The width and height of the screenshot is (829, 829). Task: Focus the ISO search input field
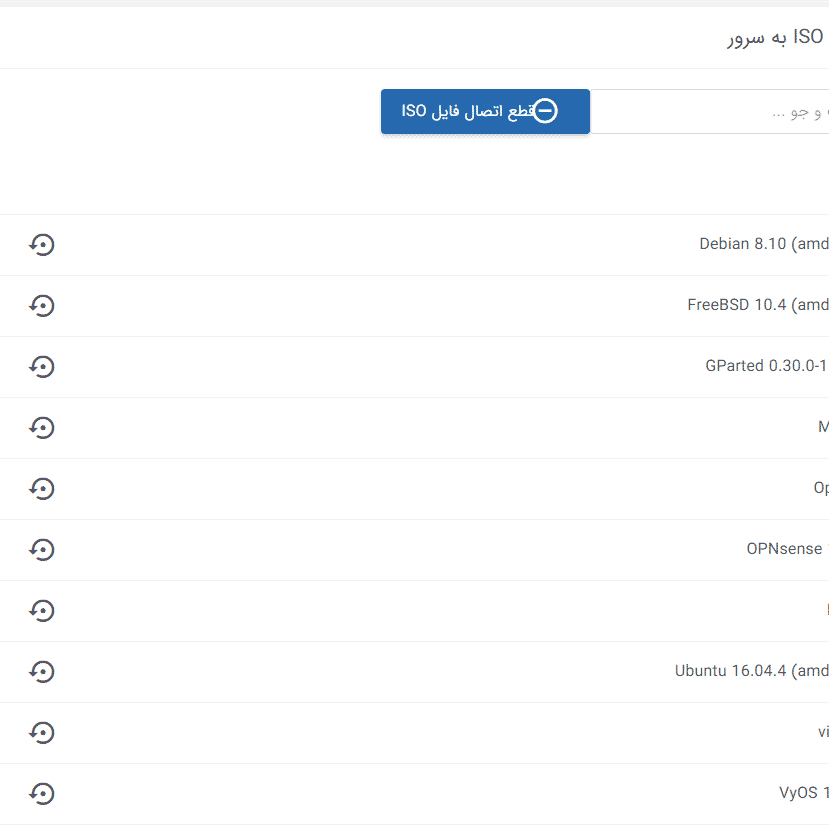pyautogui.click(x=709, y=112)
